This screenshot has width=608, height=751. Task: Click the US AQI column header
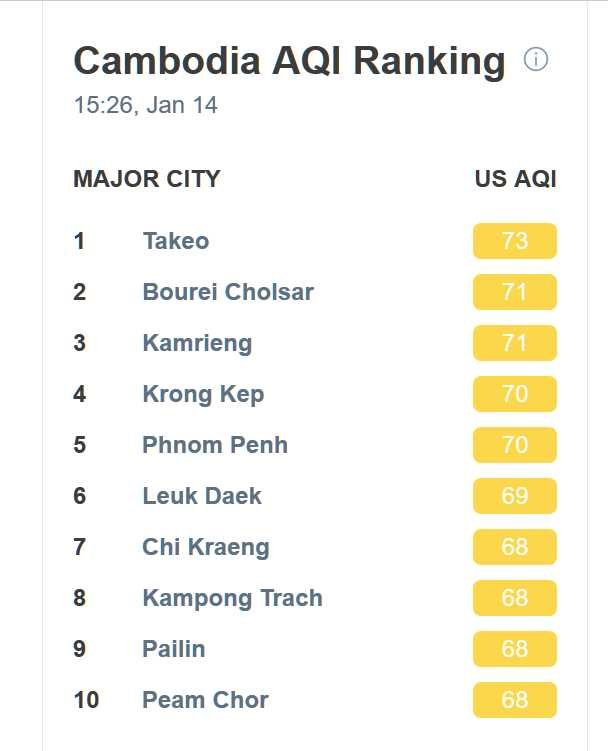point(516,179)
